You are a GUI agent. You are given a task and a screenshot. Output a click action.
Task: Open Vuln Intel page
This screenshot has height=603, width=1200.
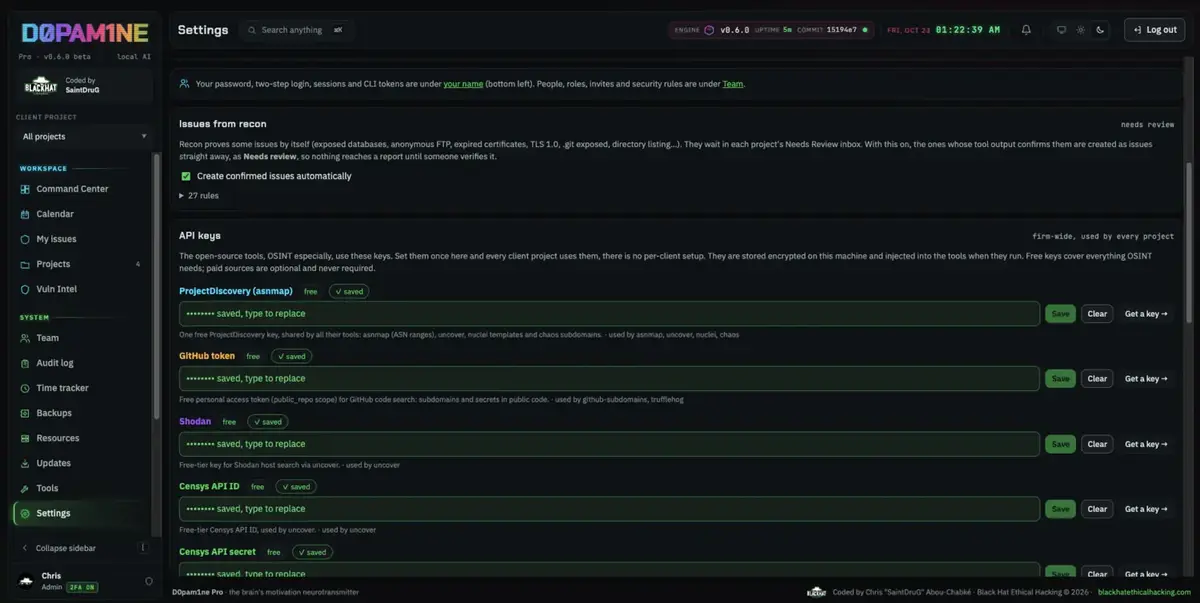(80, 289)
